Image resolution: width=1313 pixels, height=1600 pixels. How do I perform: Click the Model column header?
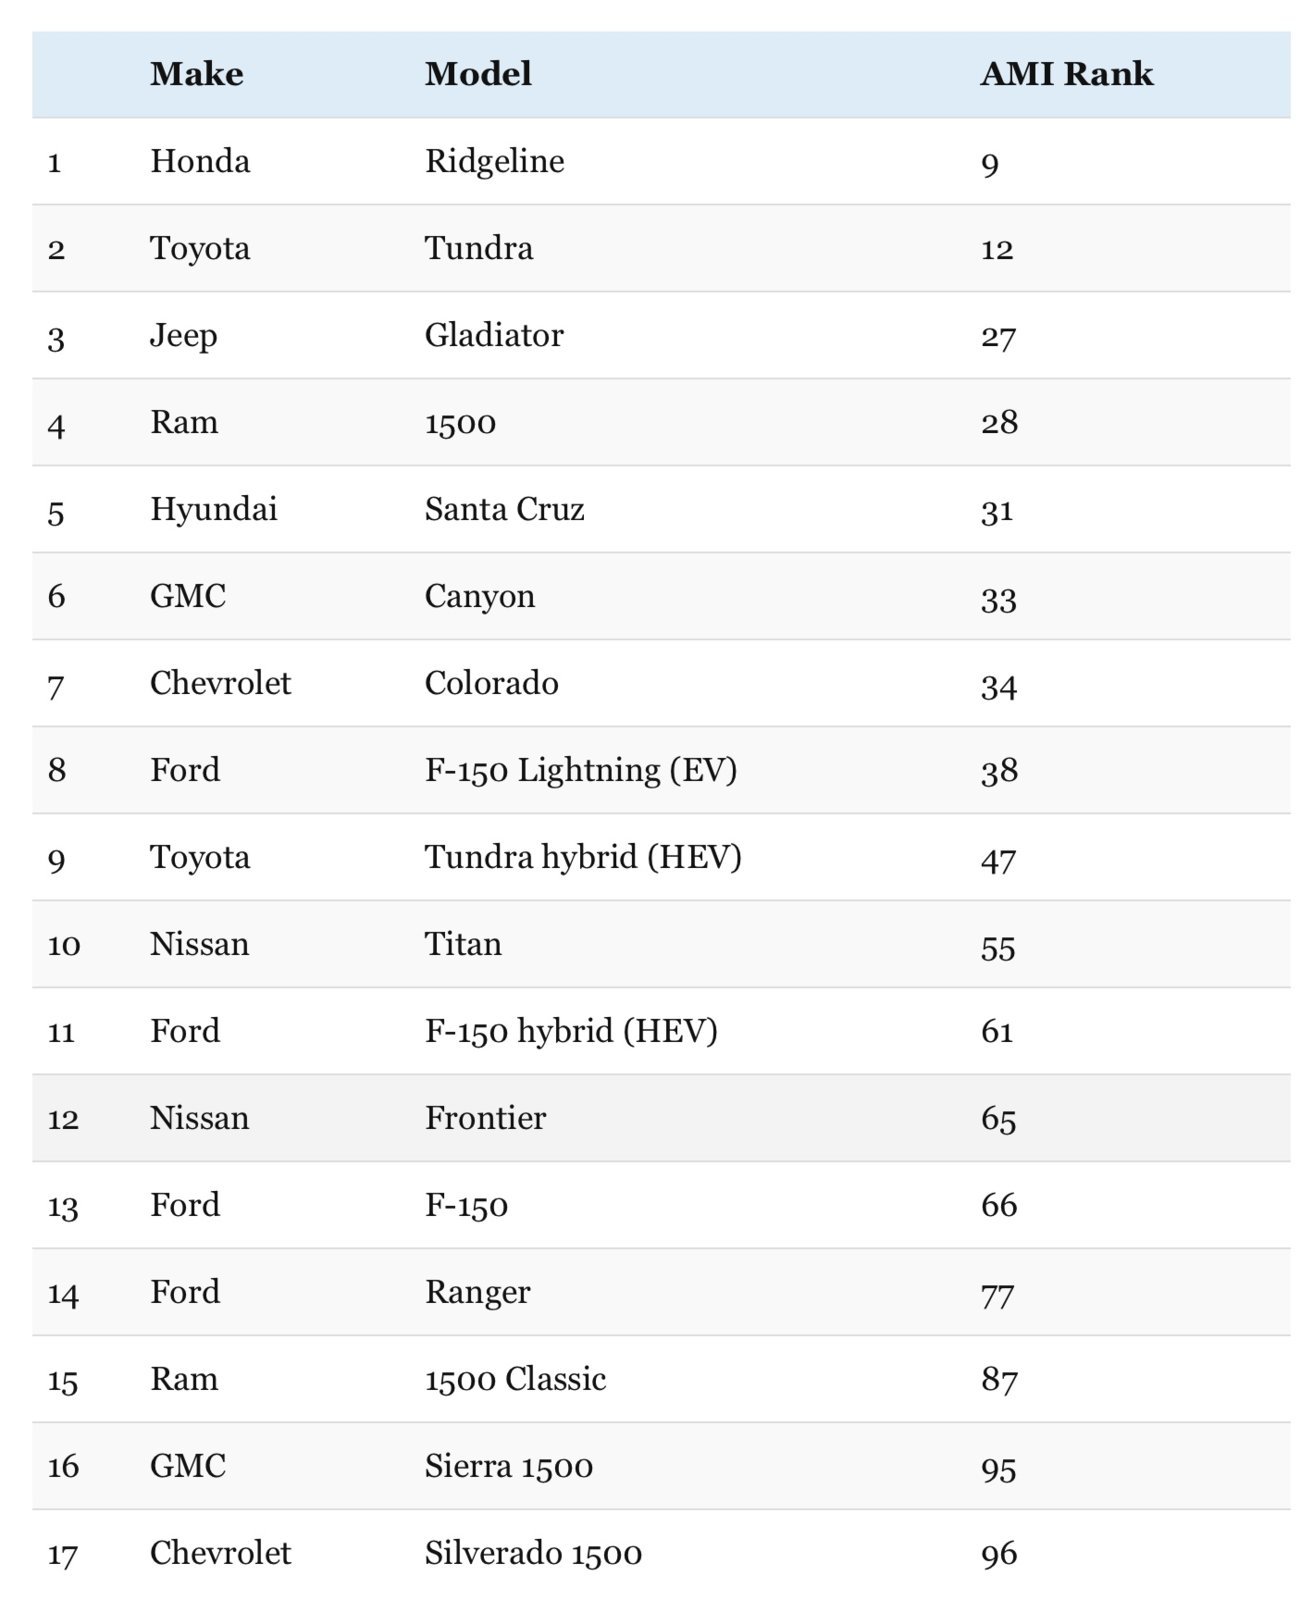478,74
